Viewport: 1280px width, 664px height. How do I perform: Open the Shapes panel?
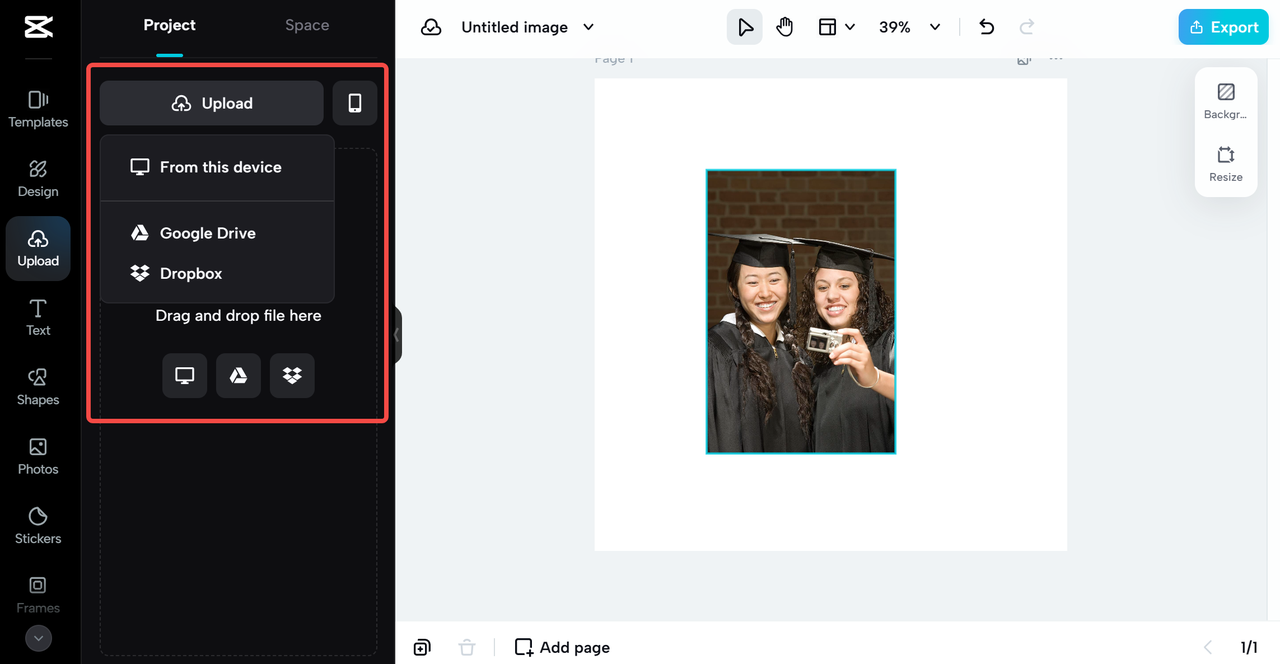[x=38, y=387]
